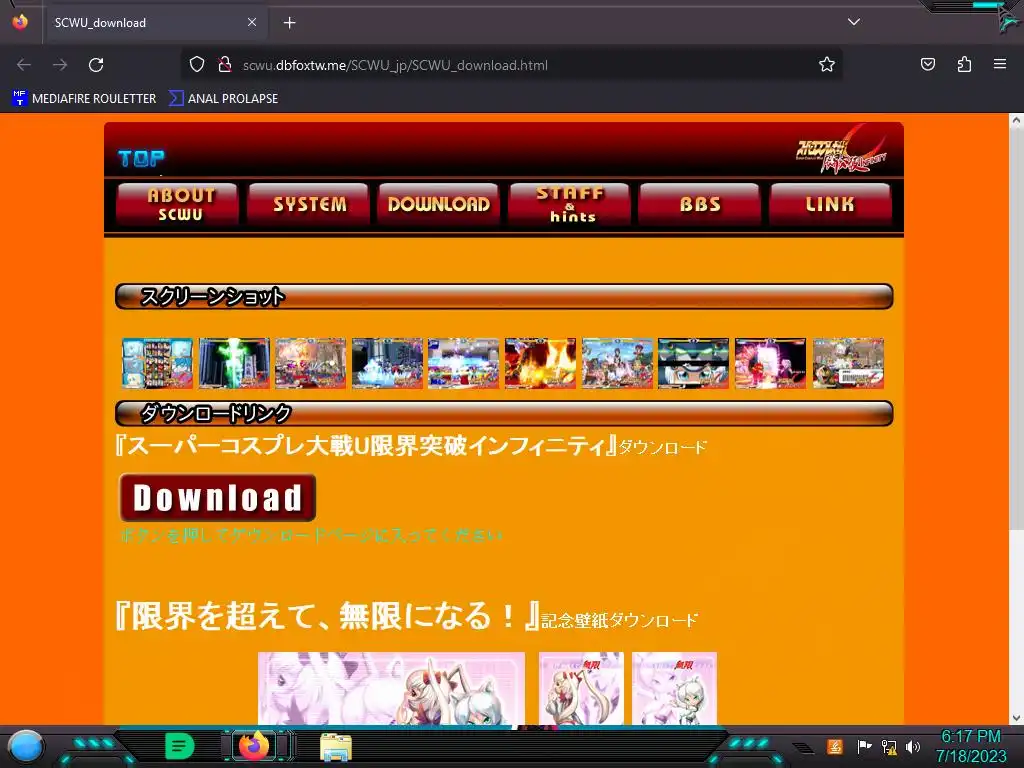The height and width of the screenshot is (768, 1024).
Task: Open second screenshot thumbnail with green beam
Action: click(234, 363)
